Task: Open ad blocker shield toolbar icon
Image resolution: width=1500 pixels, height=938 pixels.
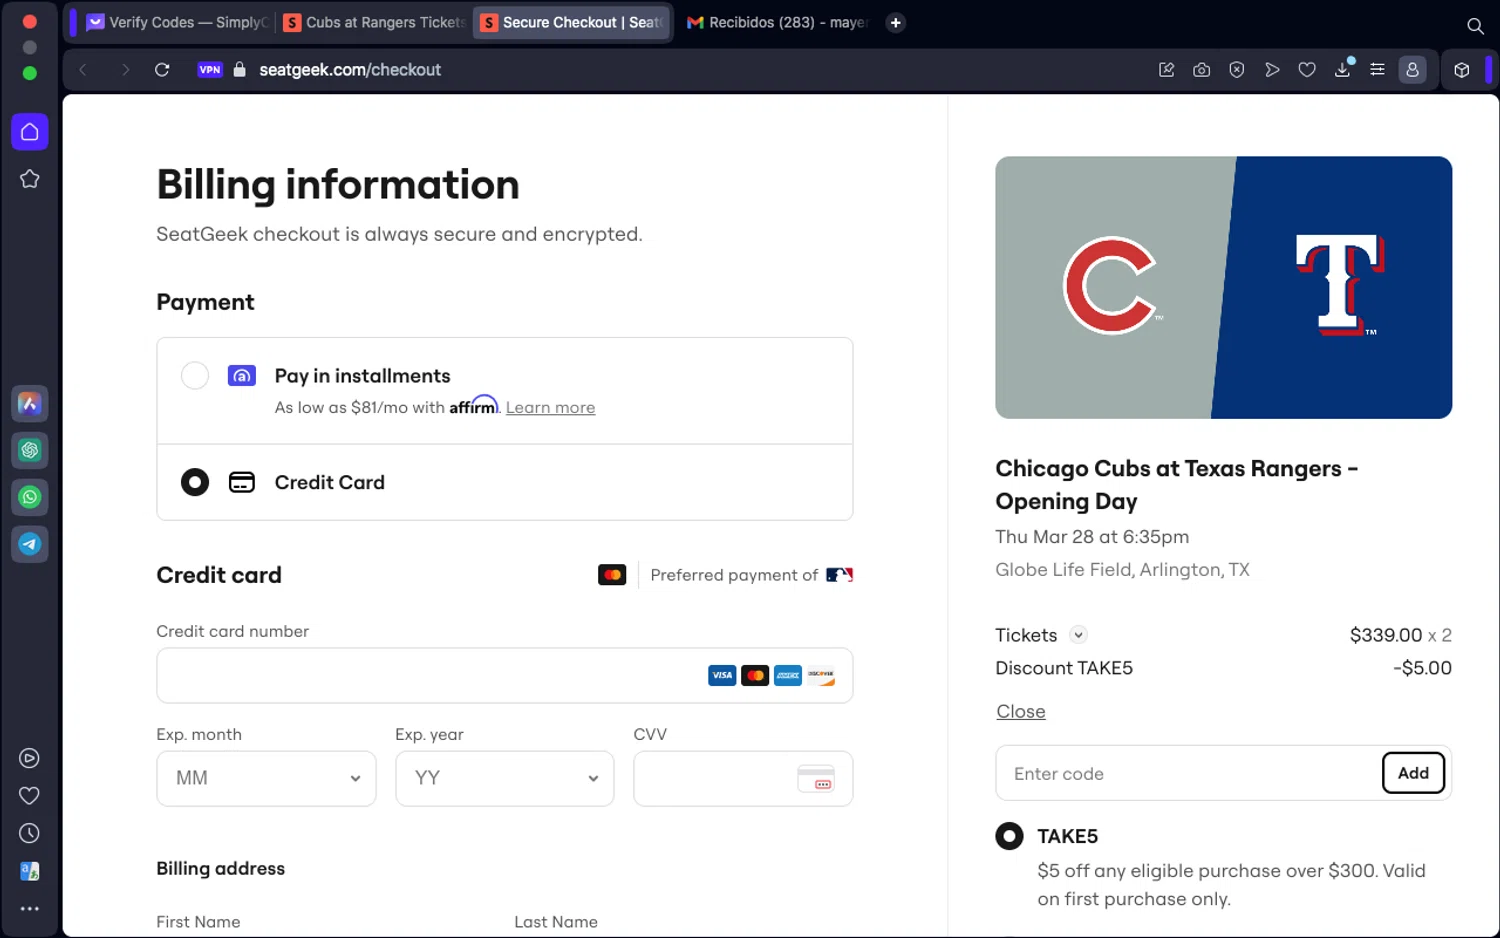Action: tap(1237, 70)
